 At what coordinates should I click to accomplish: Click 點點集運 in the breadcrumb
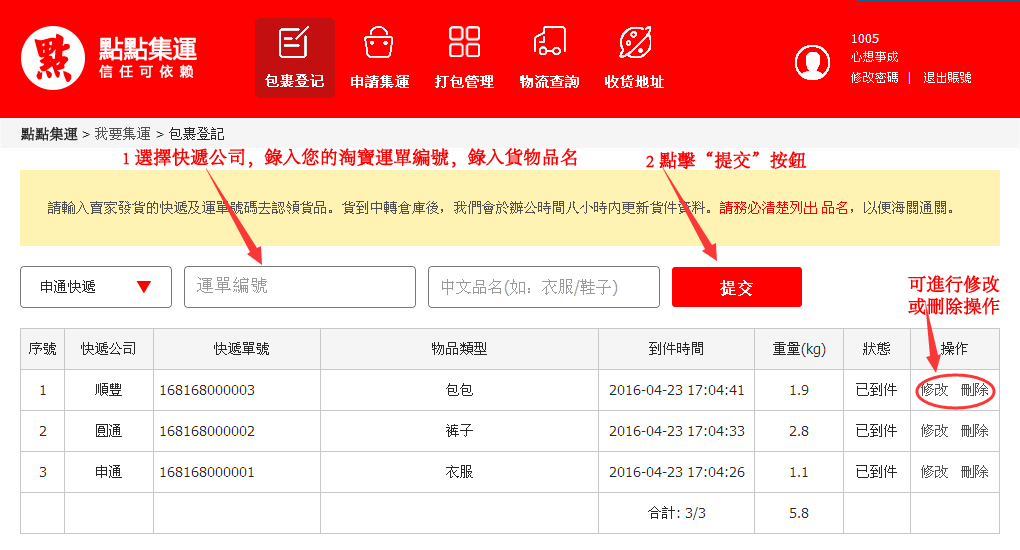[49, 134]
